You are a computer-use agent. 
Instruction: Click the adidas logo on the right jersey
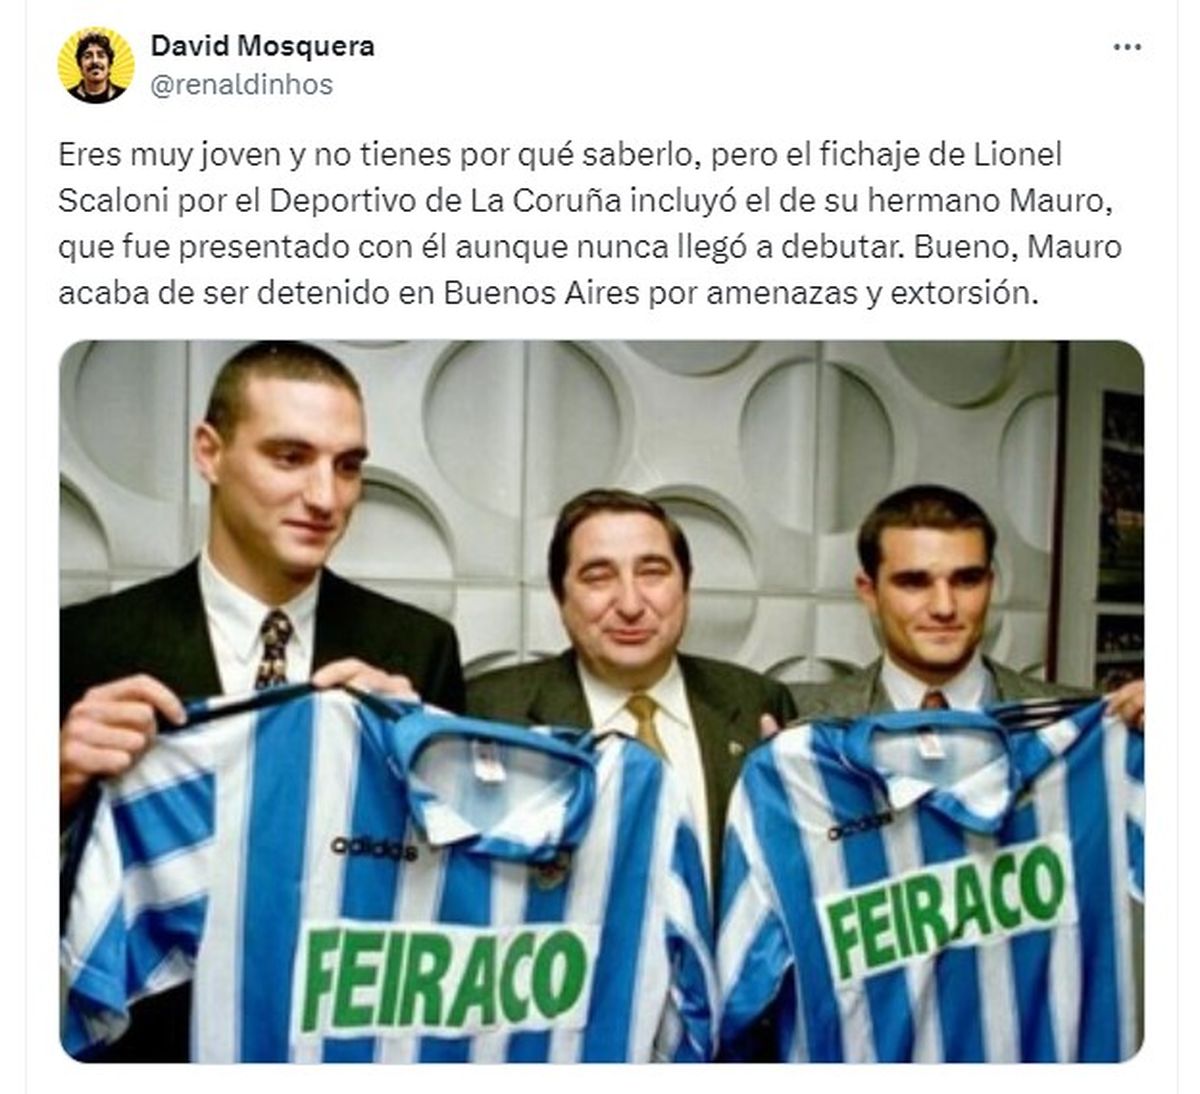click(x=859, y=826)
